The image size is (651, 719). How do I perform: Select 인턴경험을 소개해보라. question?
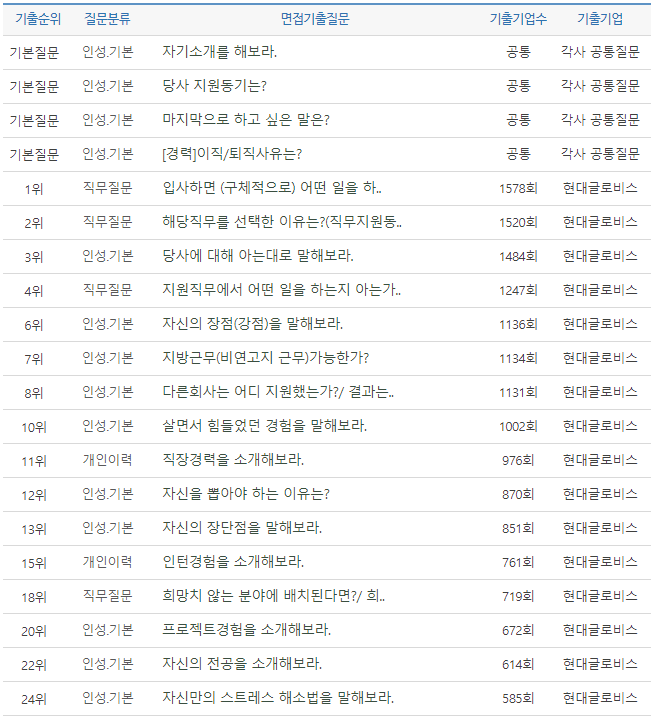click(x=233, y=562)
